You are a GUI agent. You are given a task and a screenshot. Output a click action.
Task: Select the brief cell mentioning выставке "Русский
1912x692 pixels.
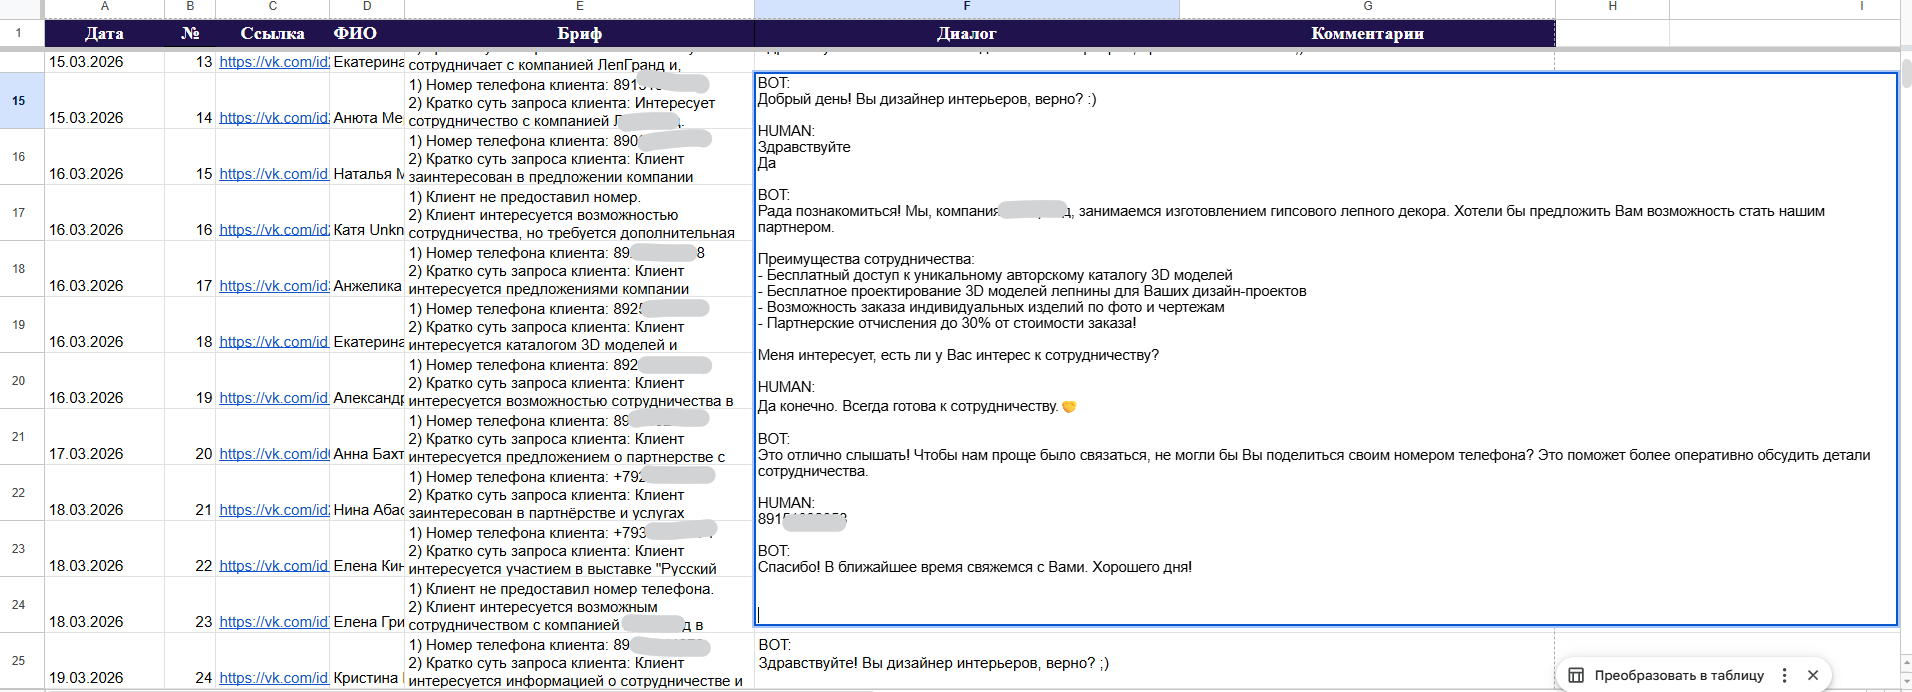(x=580, y=549)
